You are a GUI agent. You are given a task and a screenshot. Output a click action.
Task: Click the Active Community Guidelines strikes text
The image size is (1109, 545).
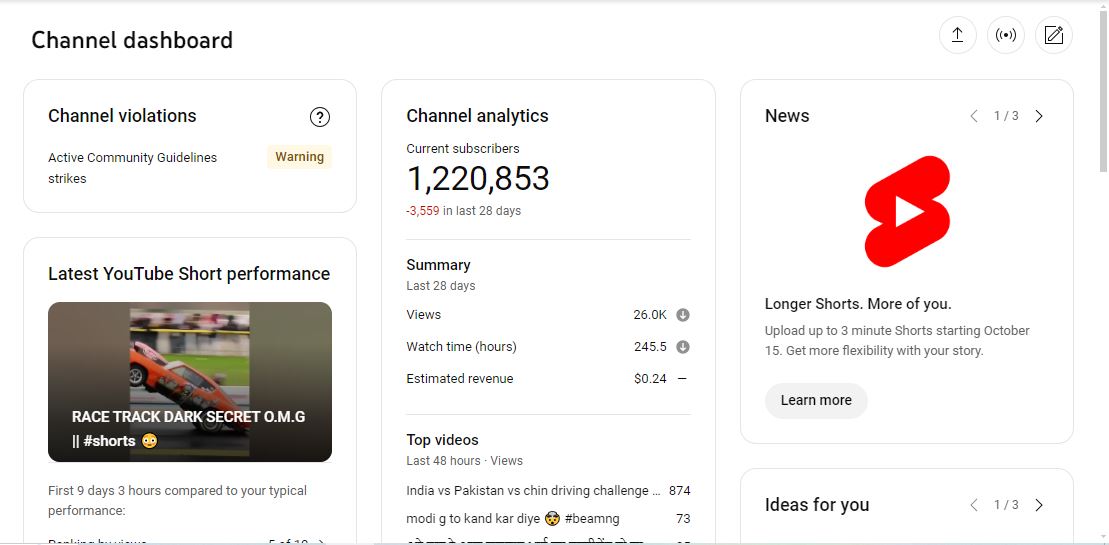point(132,168)
